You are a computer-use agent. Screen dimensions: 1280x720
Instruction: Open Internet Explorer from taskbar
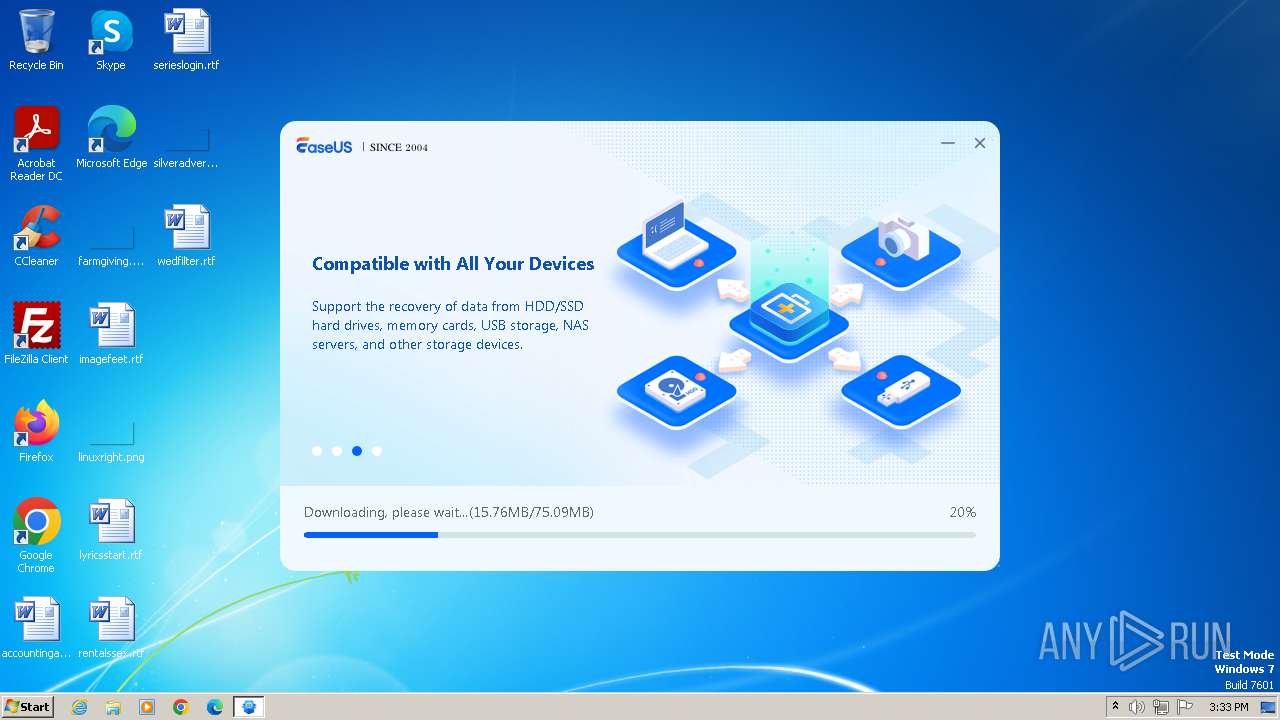click(x=80, y=707)
